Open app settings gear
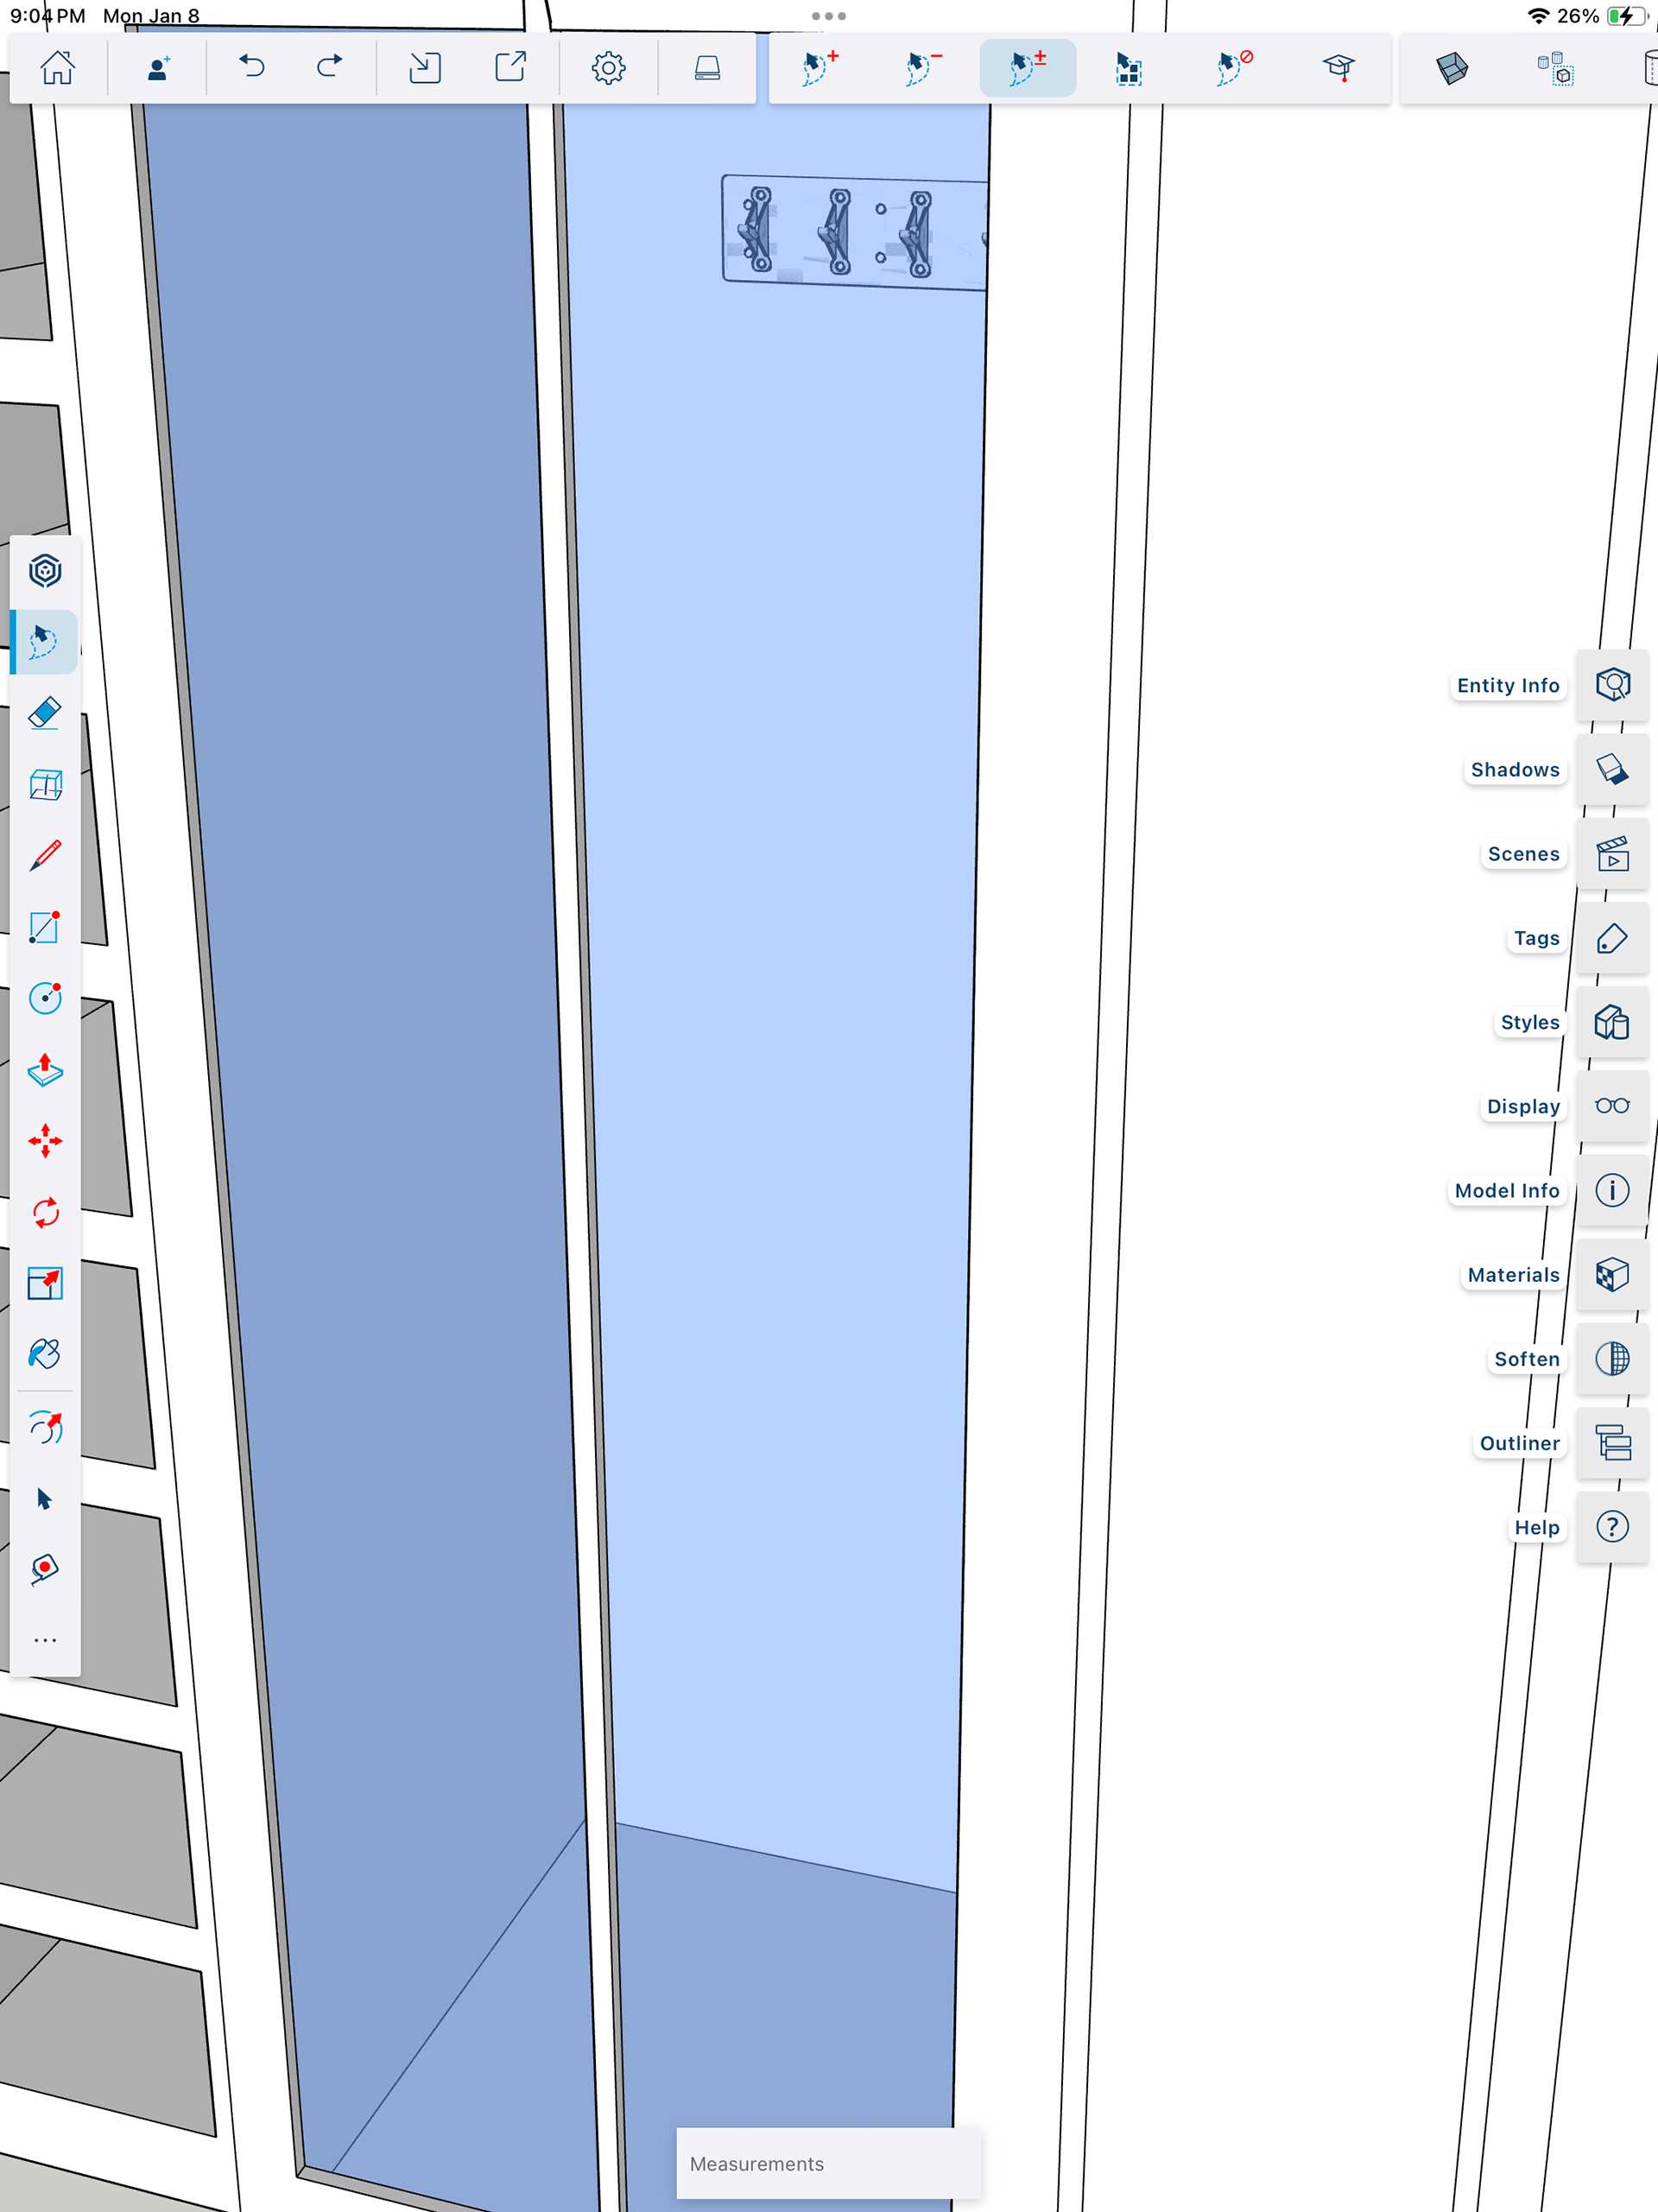Image resolution: width=1658 pixels, height=2212 pixels. 608,68
